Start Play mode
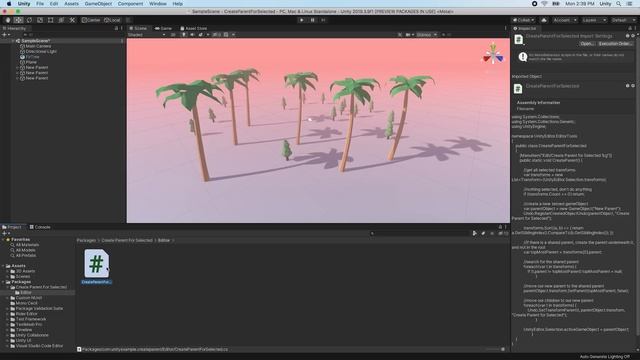Screen dimensions: 640x360 [302, 20]
